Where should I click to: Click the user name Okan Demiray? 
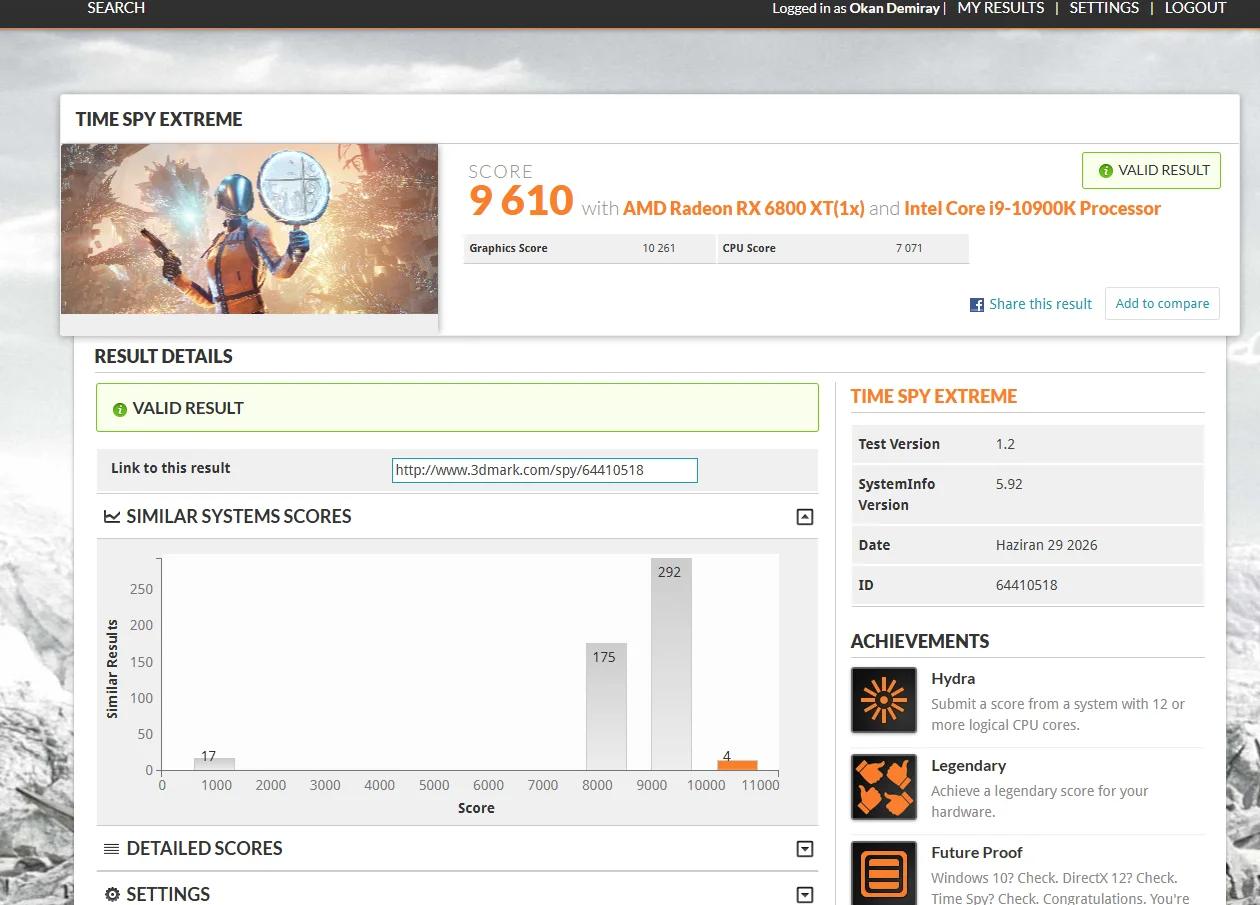895,8
